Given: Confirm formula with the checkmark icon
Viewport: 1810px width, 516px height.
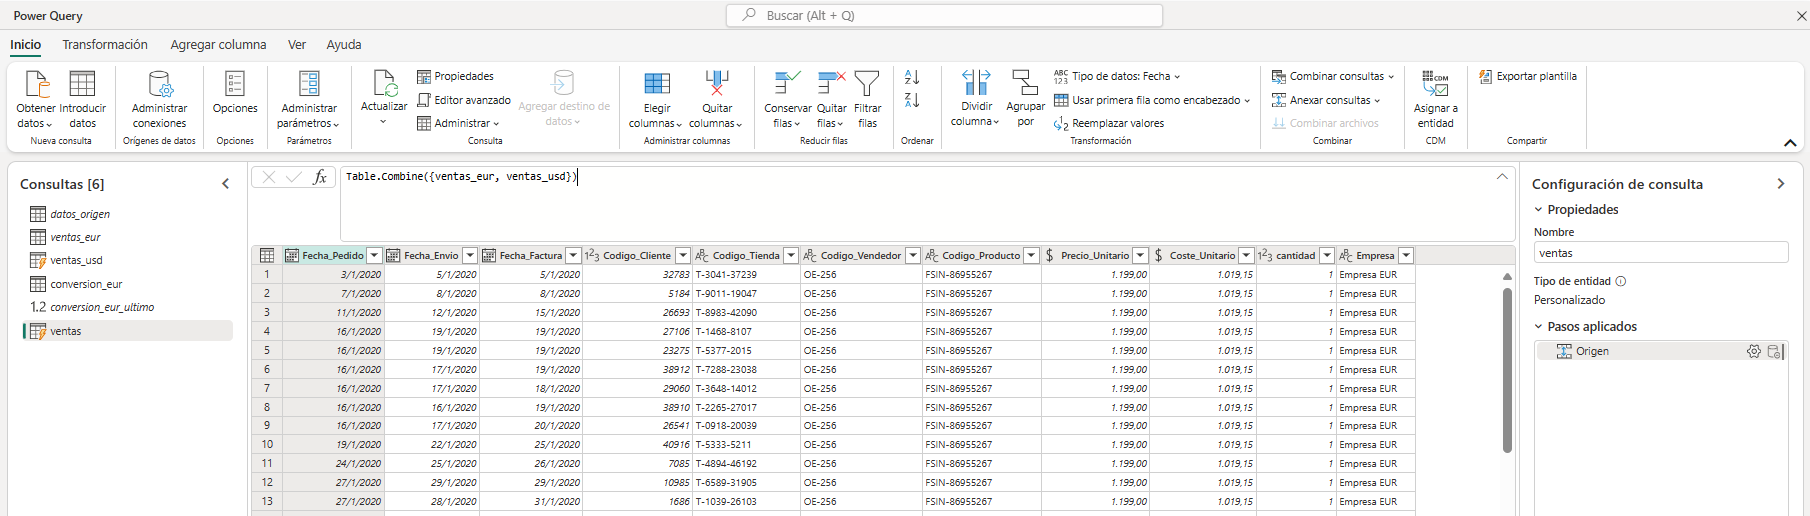Looking at the screenshot, I should click(x=294, y=177).
